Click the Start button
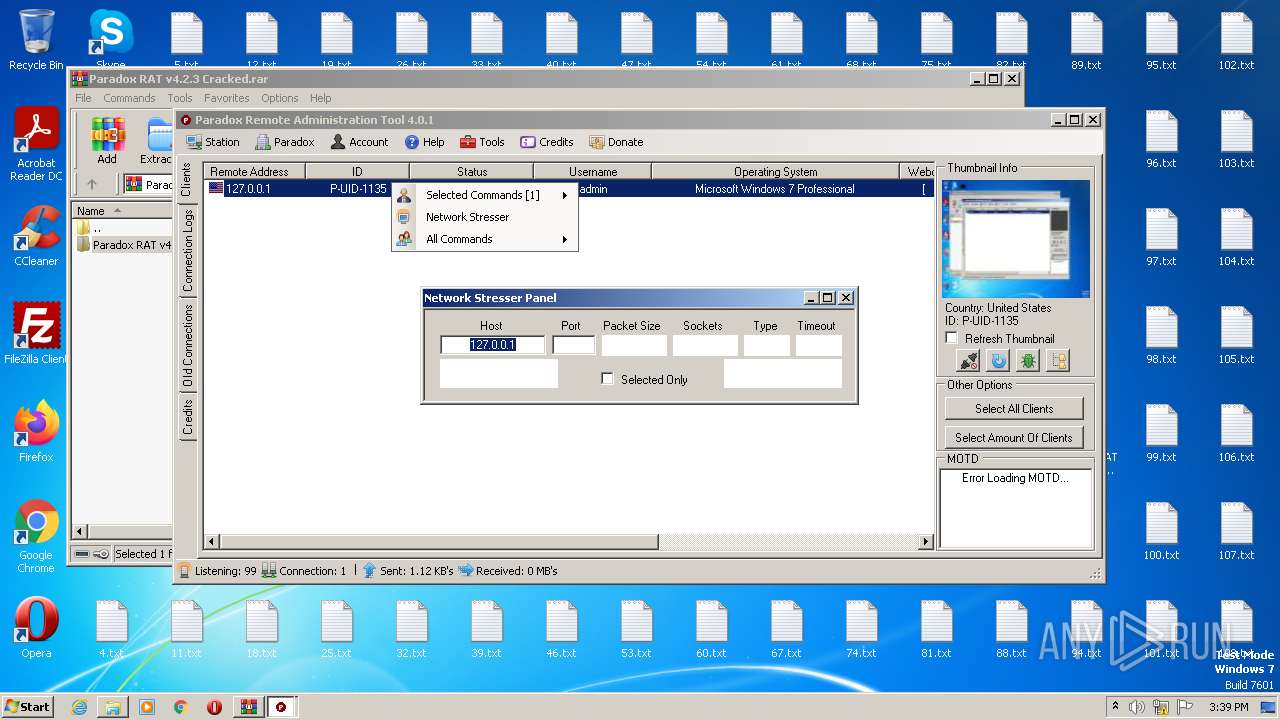 pyautogui.click(x=28, y=706)
